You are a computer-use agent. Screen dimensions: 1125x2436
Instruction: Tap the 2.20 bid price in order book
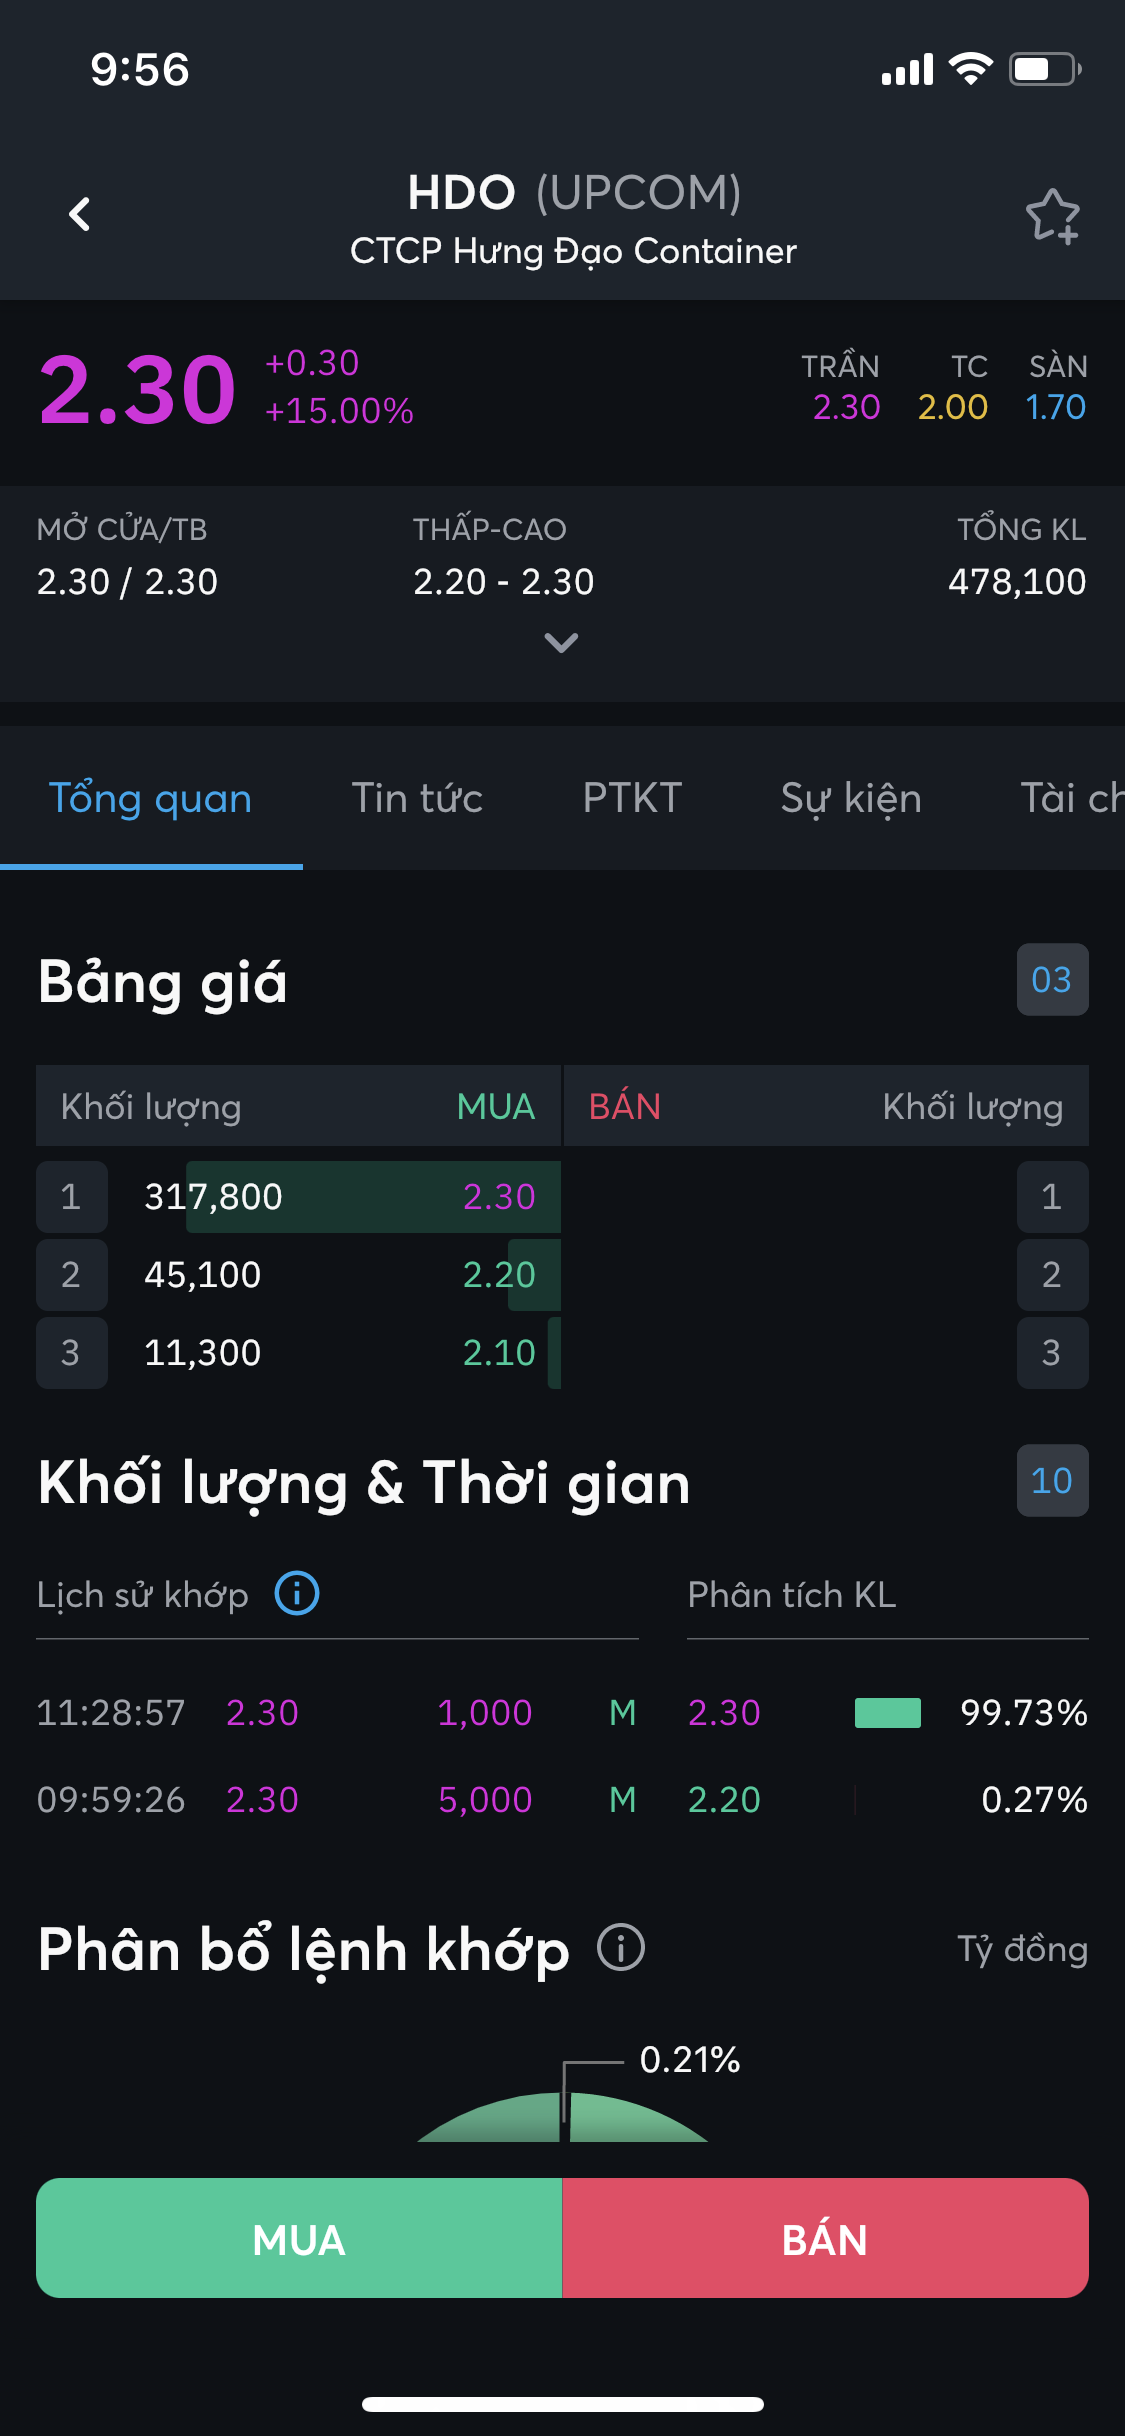pos(499,1275)
